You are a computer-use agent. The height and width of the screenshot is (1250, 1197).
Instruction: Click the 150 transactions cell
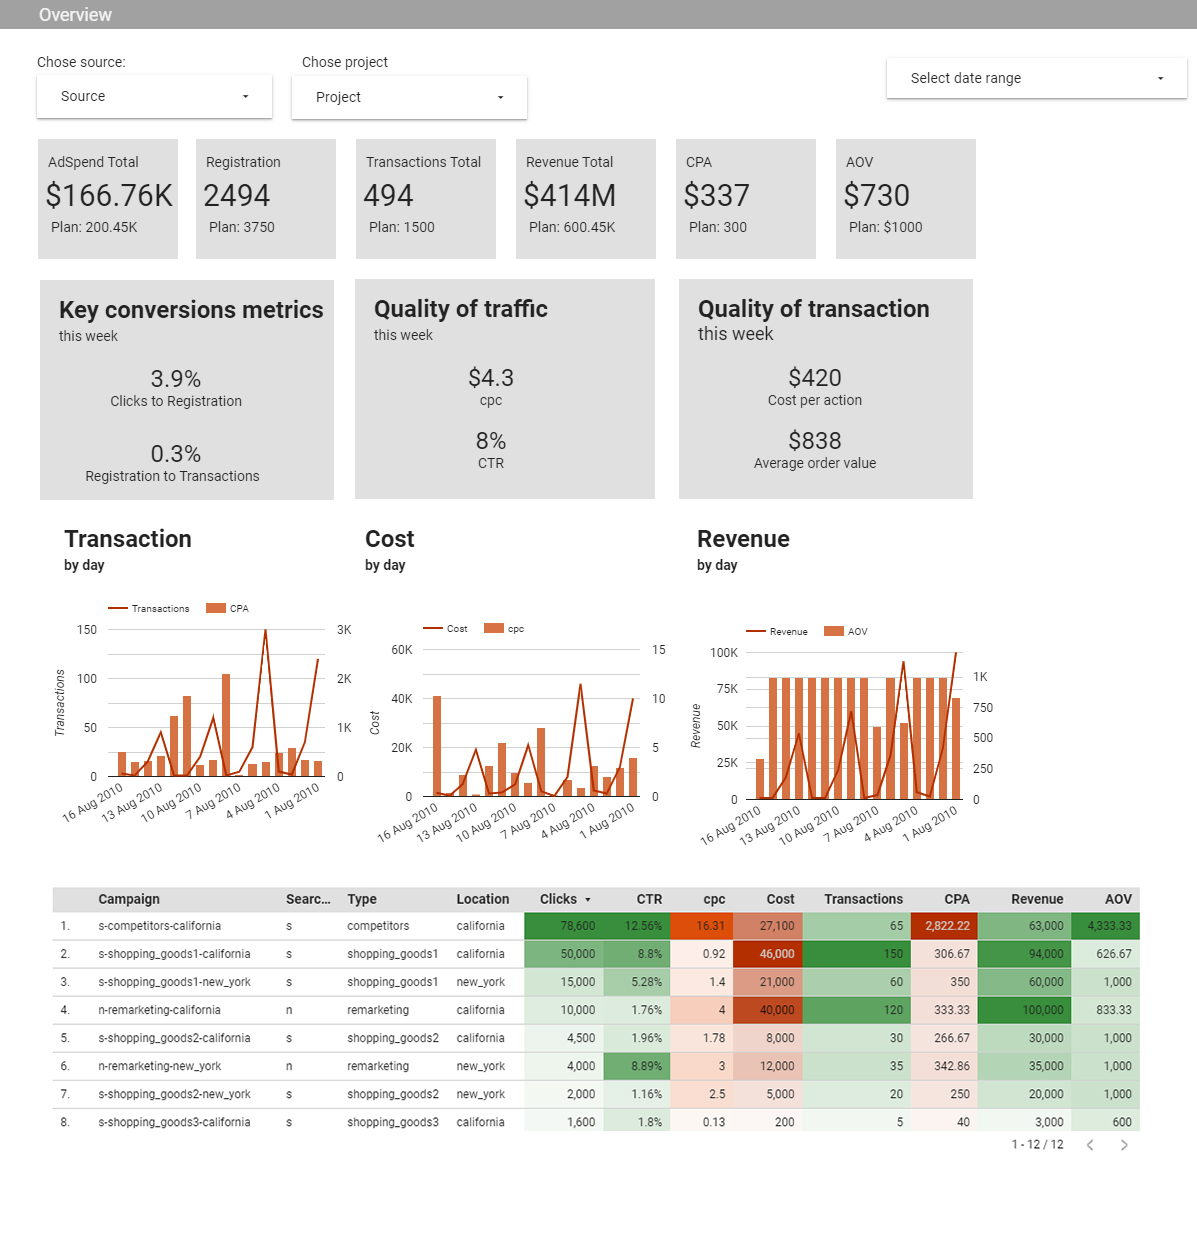coord(857,954)
